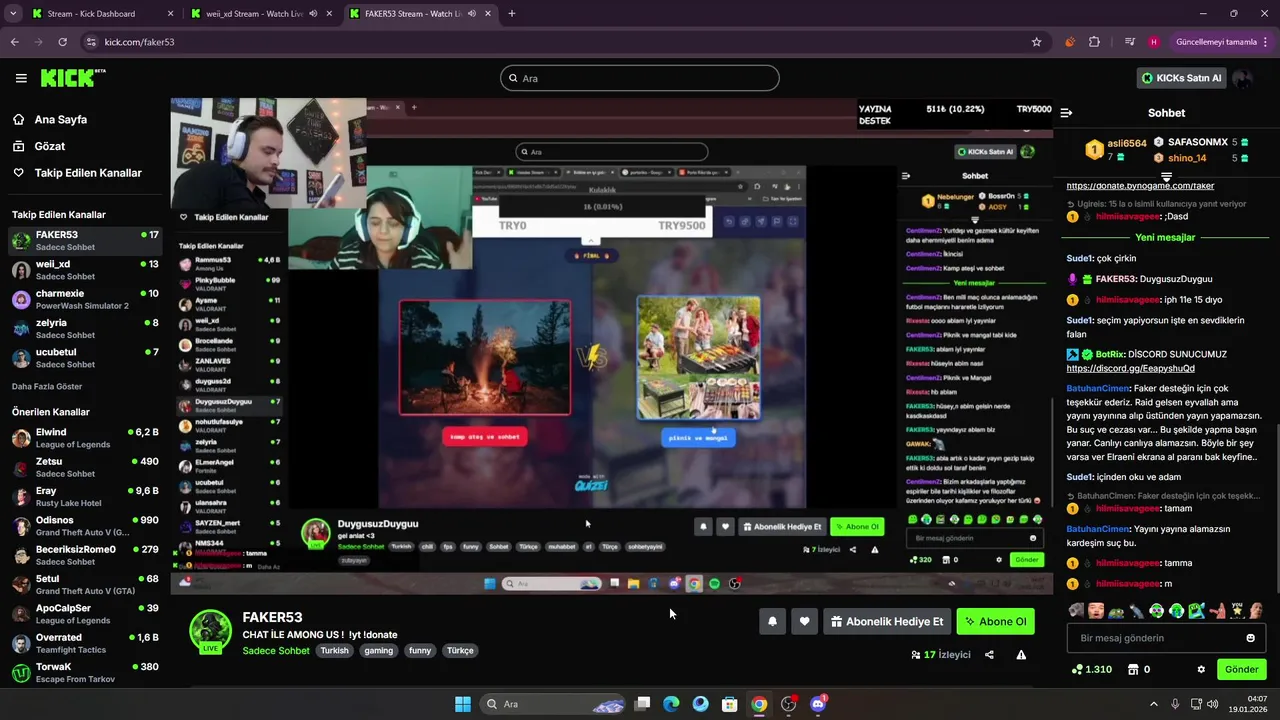Select the Turkish tag
Viewport: 1280px width, 720px height.
(334, 651)
